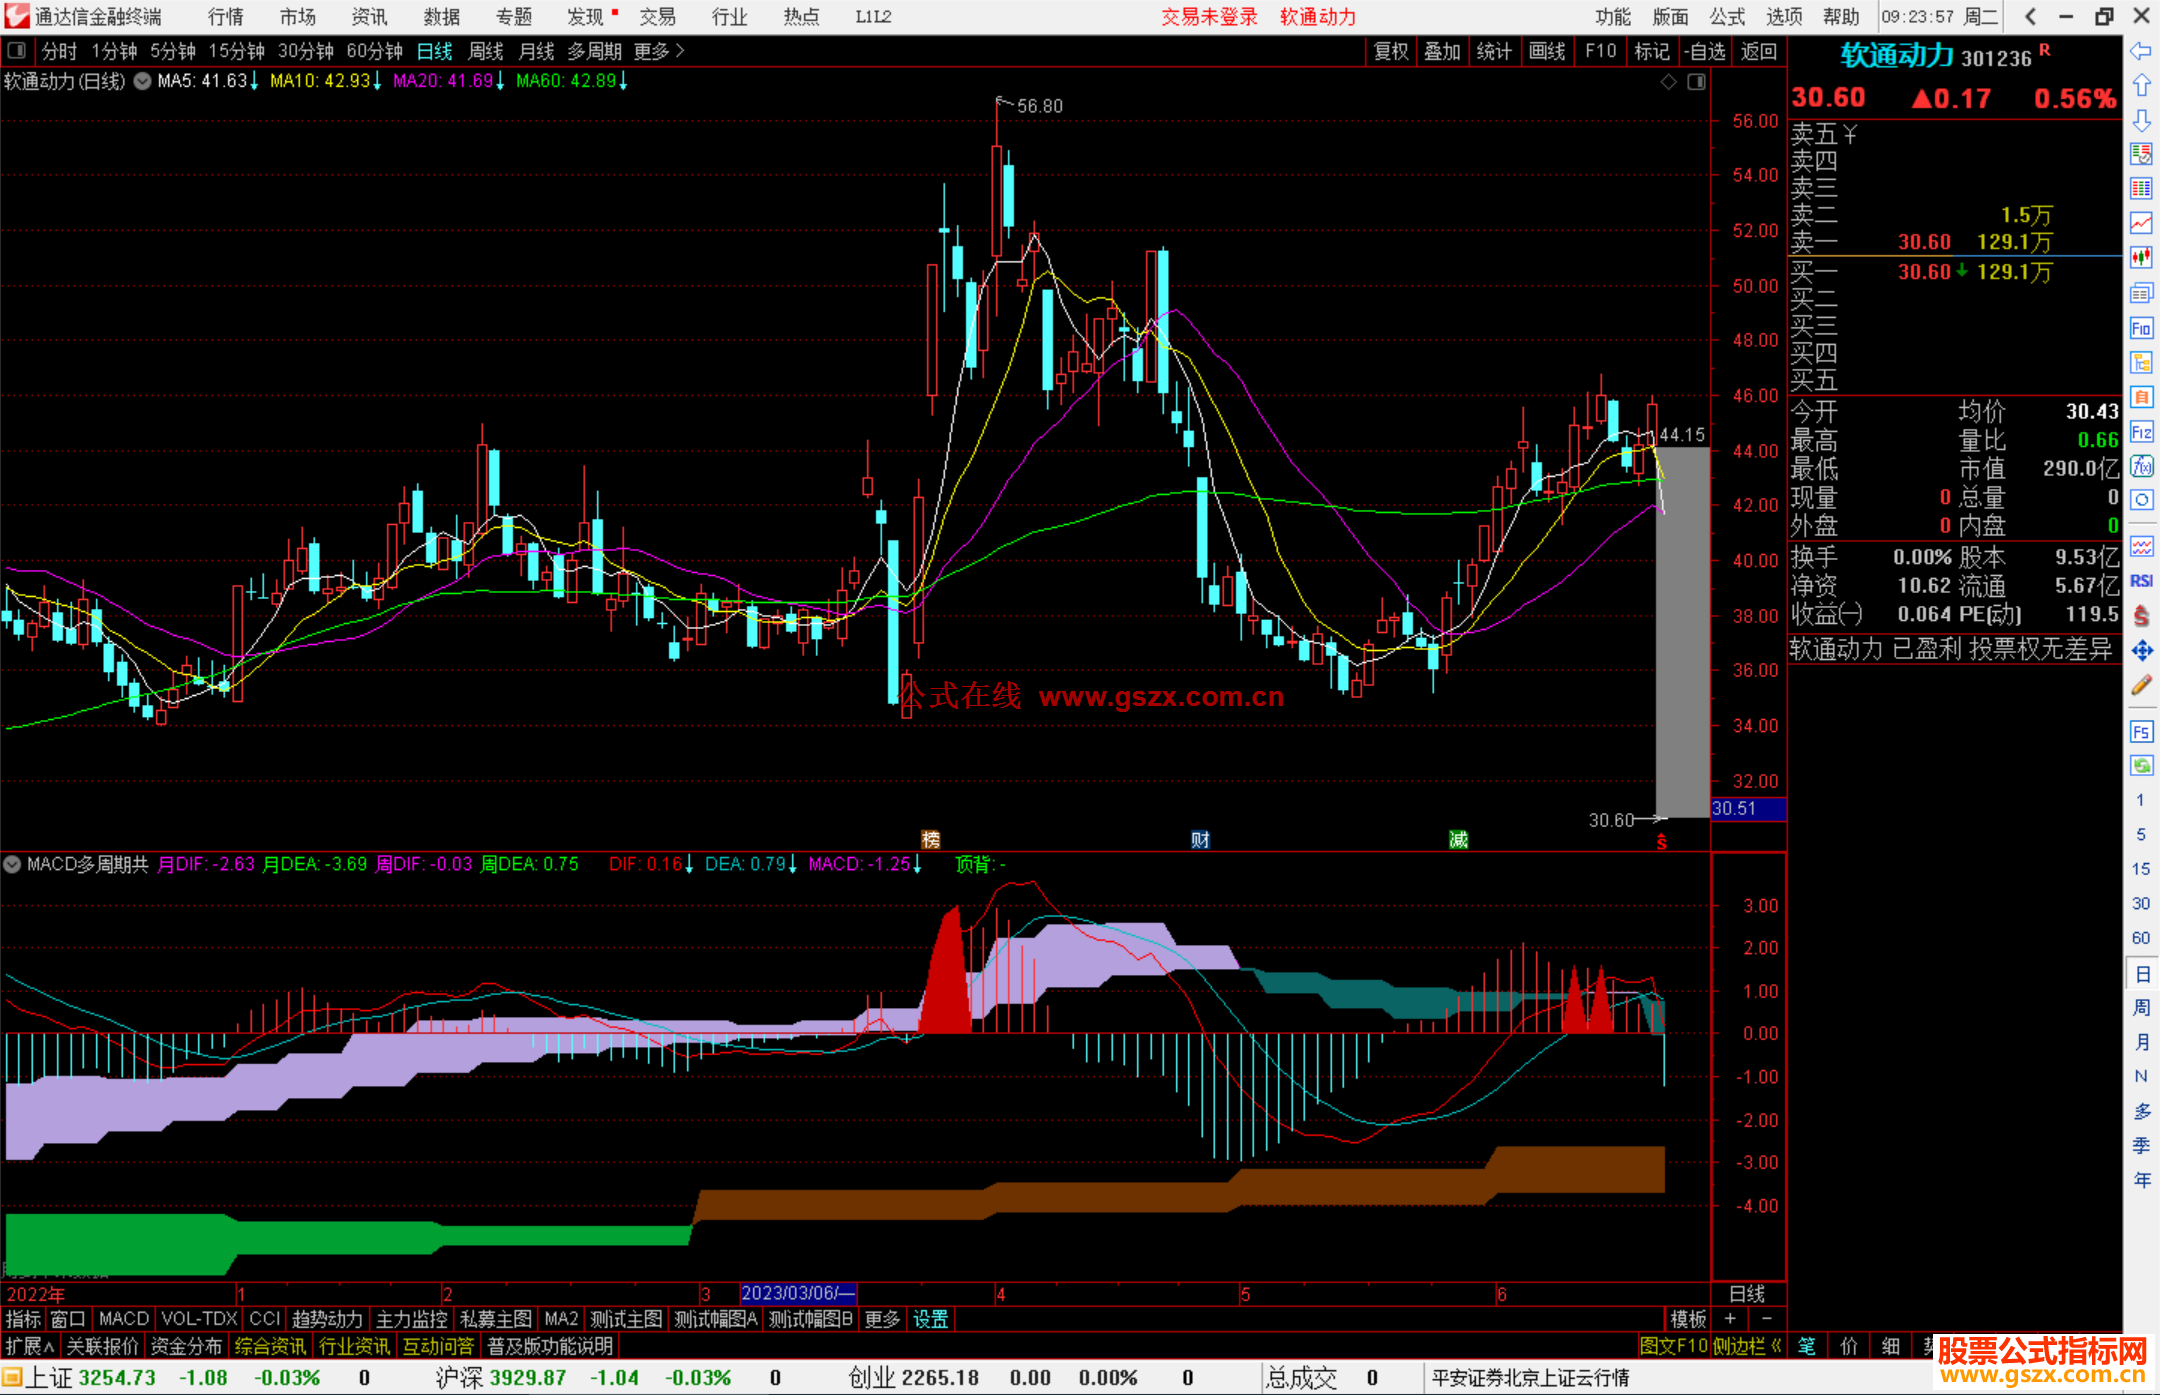
Task: Open the candlestick chart icon in sidebar
Action: [2140, 258]
